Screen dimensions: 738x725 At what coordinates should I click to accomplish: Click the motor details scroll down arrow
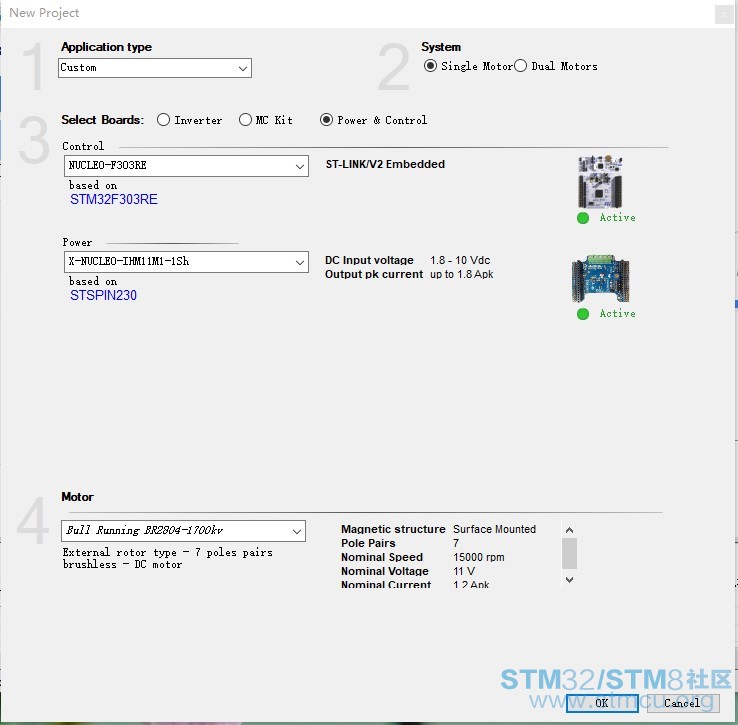569,580
